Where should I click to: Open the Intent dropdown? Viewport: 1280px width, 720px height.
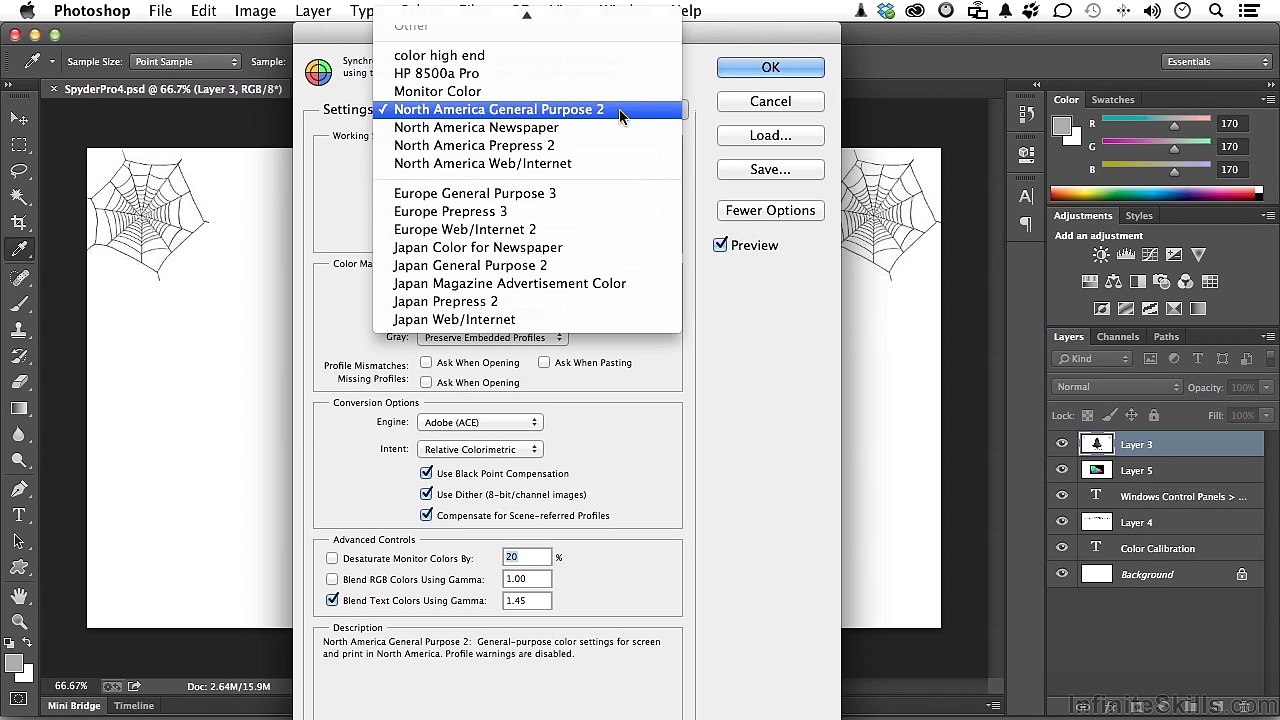point(480,449)
